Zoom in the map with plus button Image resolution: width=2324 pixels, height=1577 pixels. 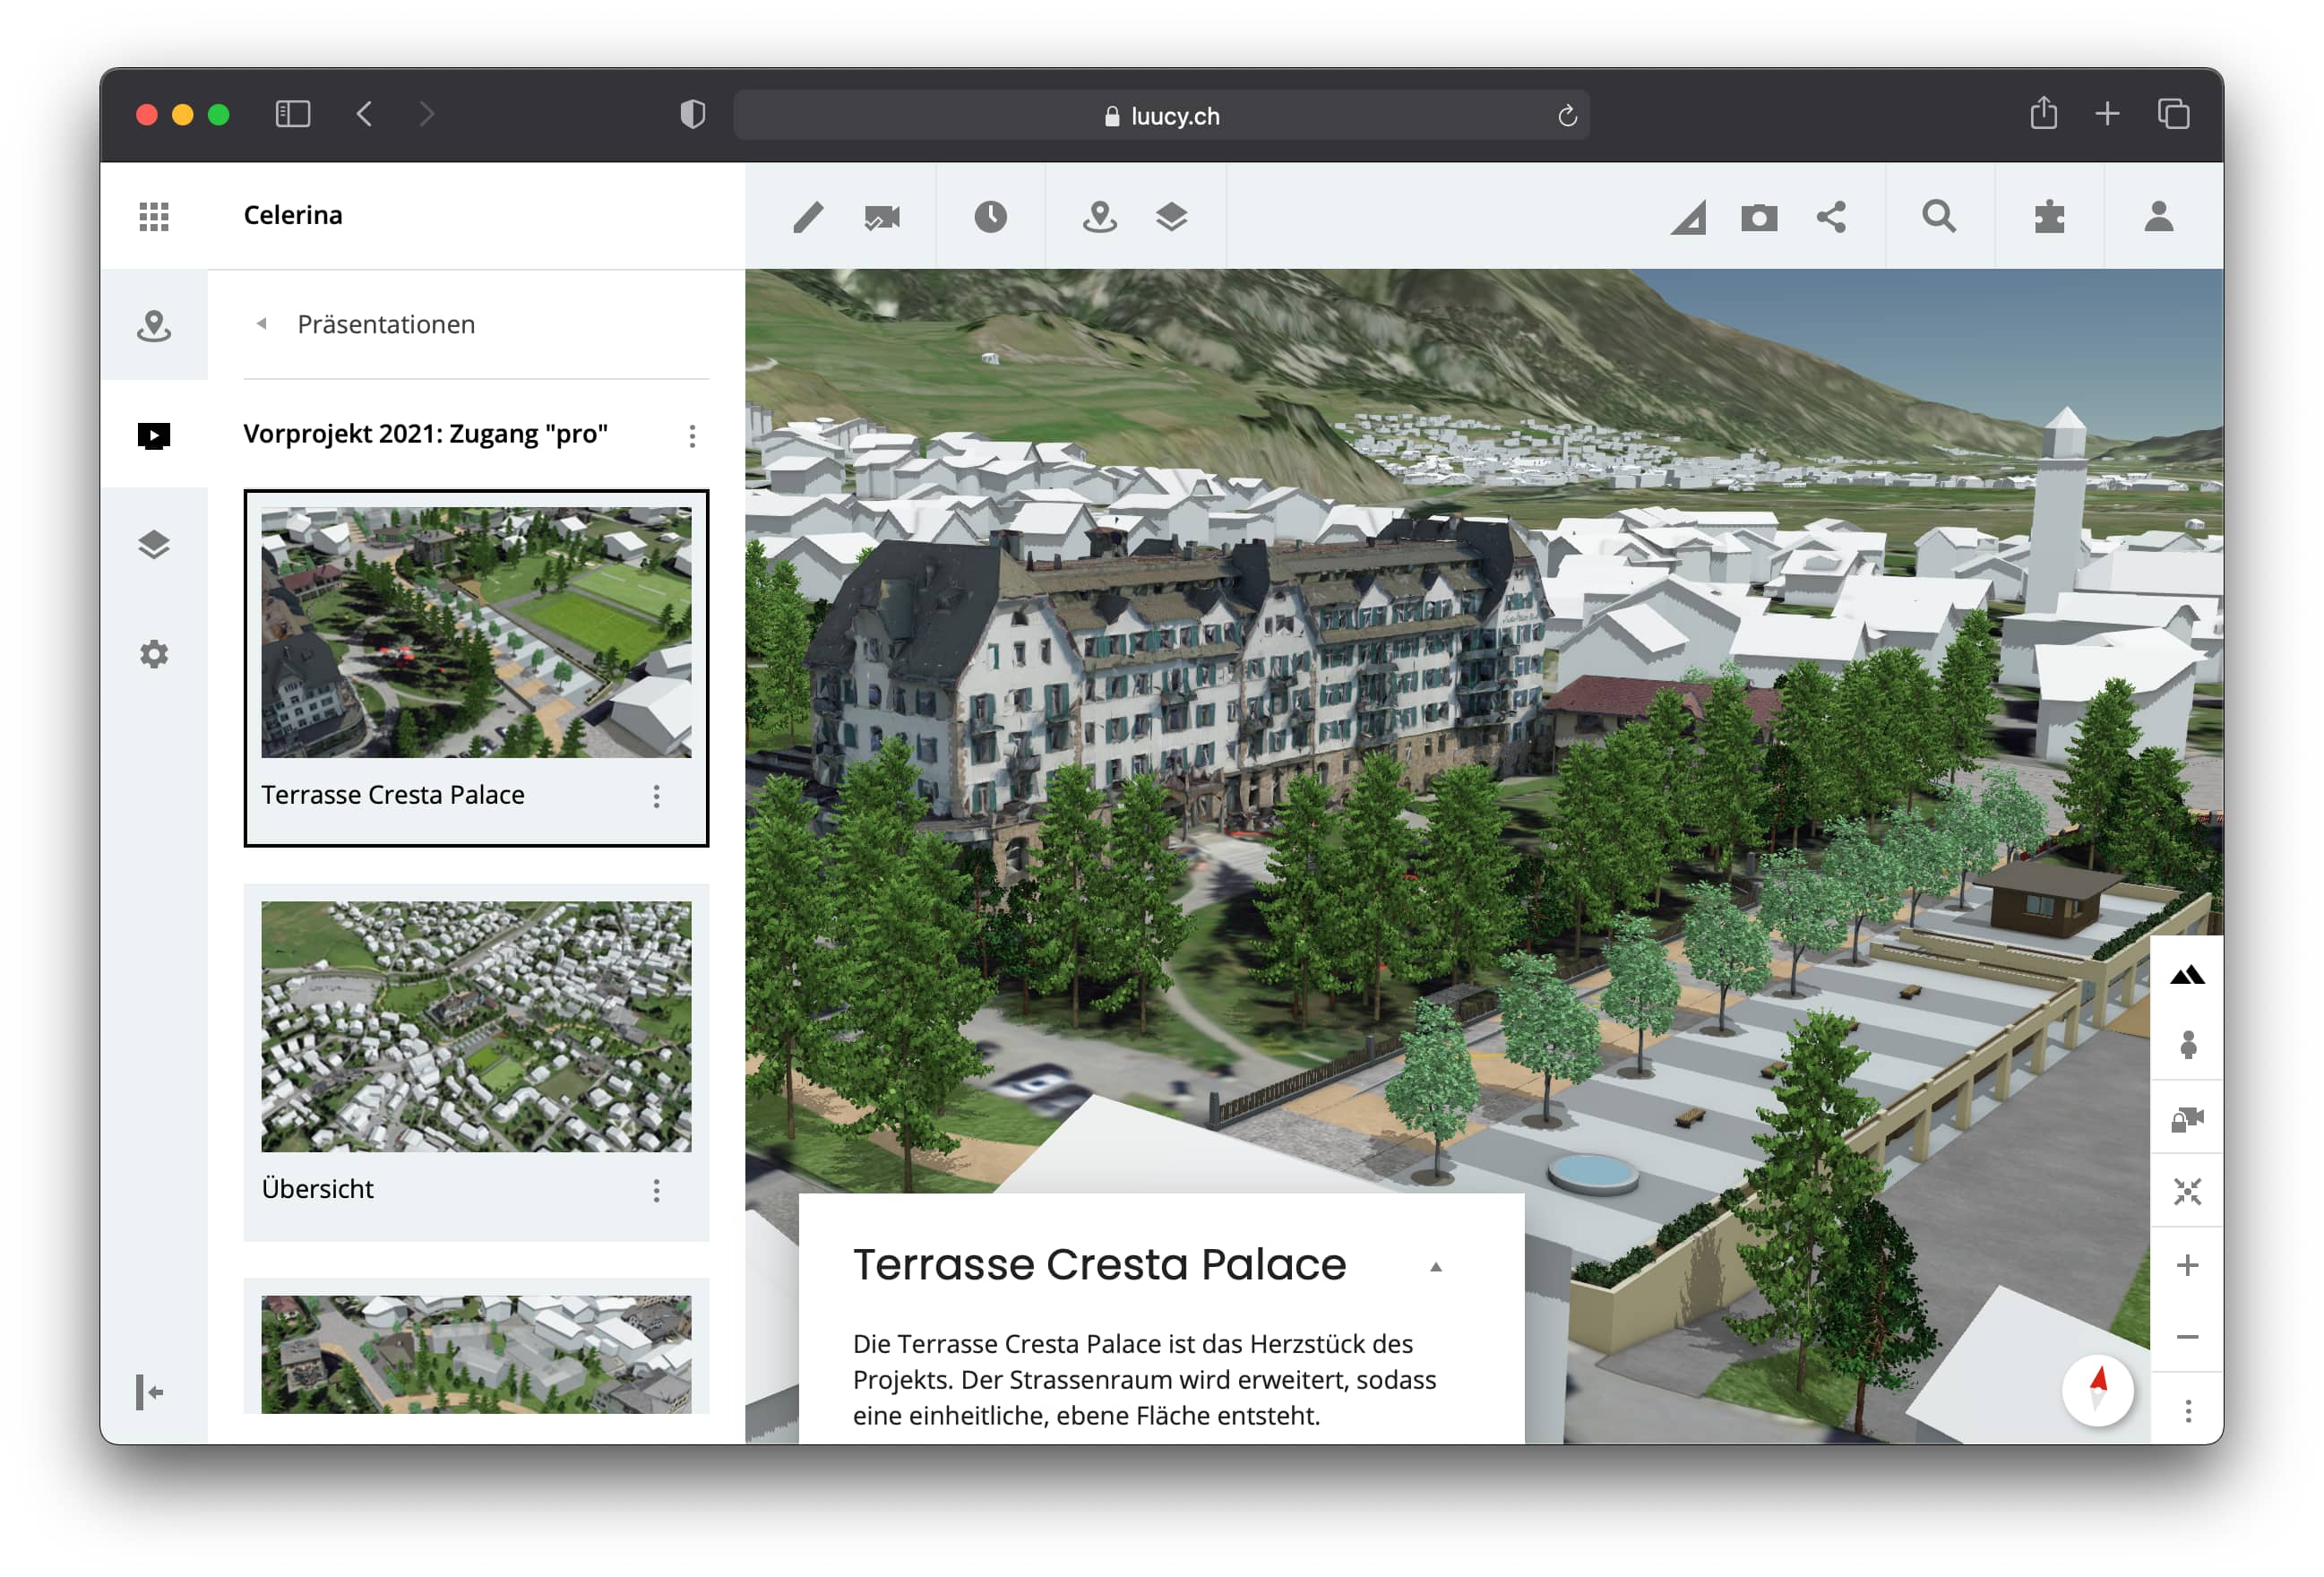(x=2187, y=1265)
